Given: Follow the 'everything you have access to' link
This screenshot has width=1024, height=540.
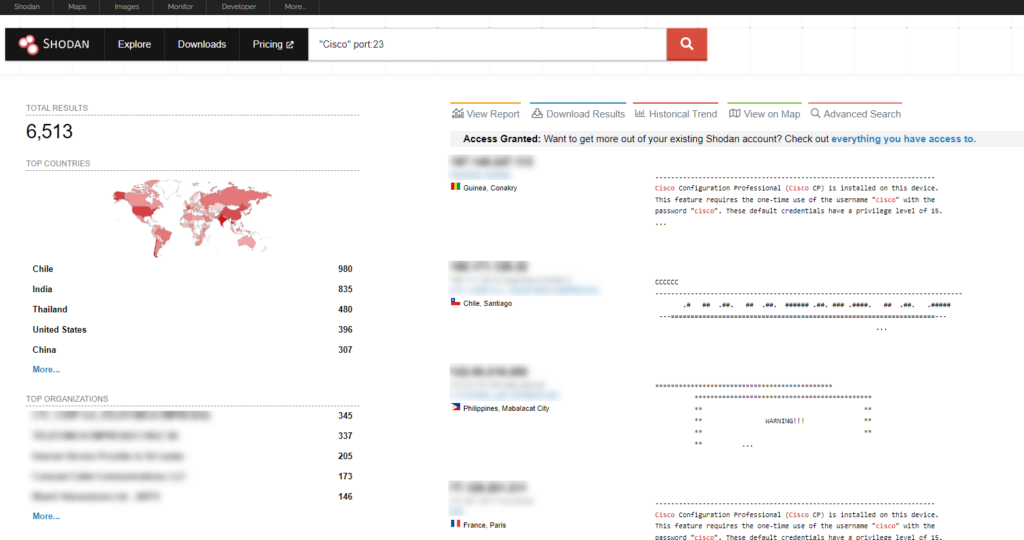Looking at the screenshot, I should 903,139.
